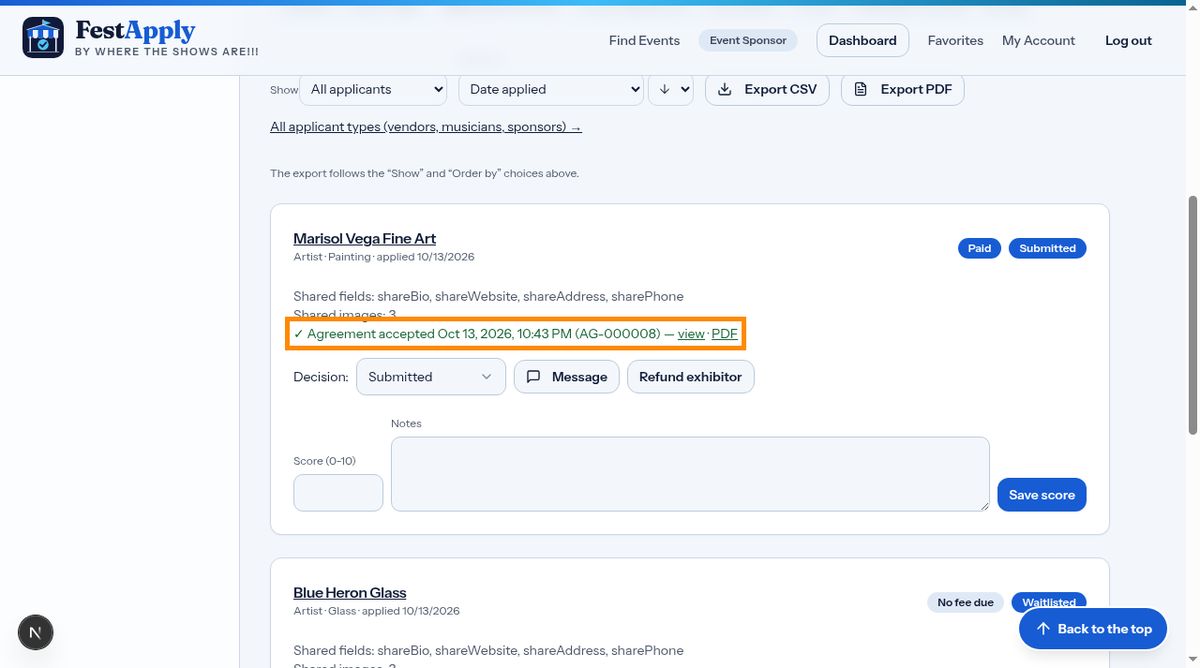Screen dimensions: 1200x668
Task: Download the agreement PDF for Marisol Vega
Action: [725, 334]
